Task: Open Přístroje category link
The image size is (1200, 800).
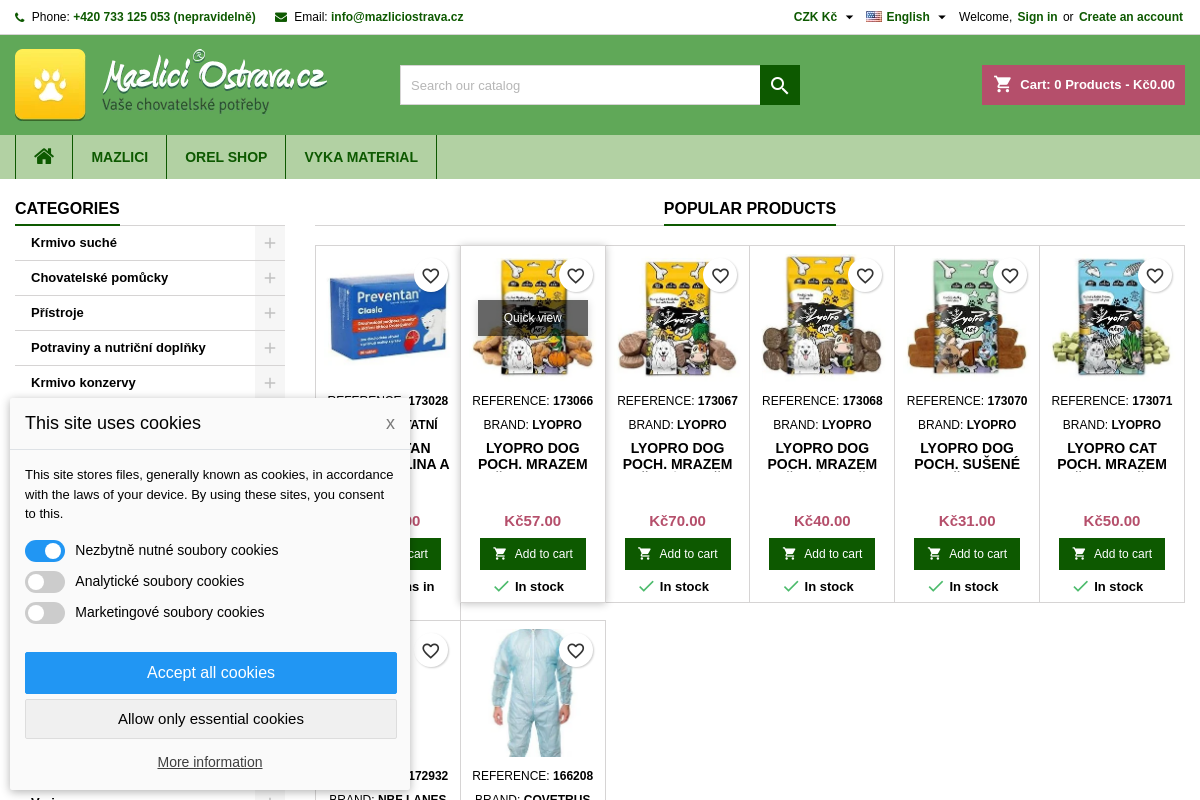Action: point(57,313)
